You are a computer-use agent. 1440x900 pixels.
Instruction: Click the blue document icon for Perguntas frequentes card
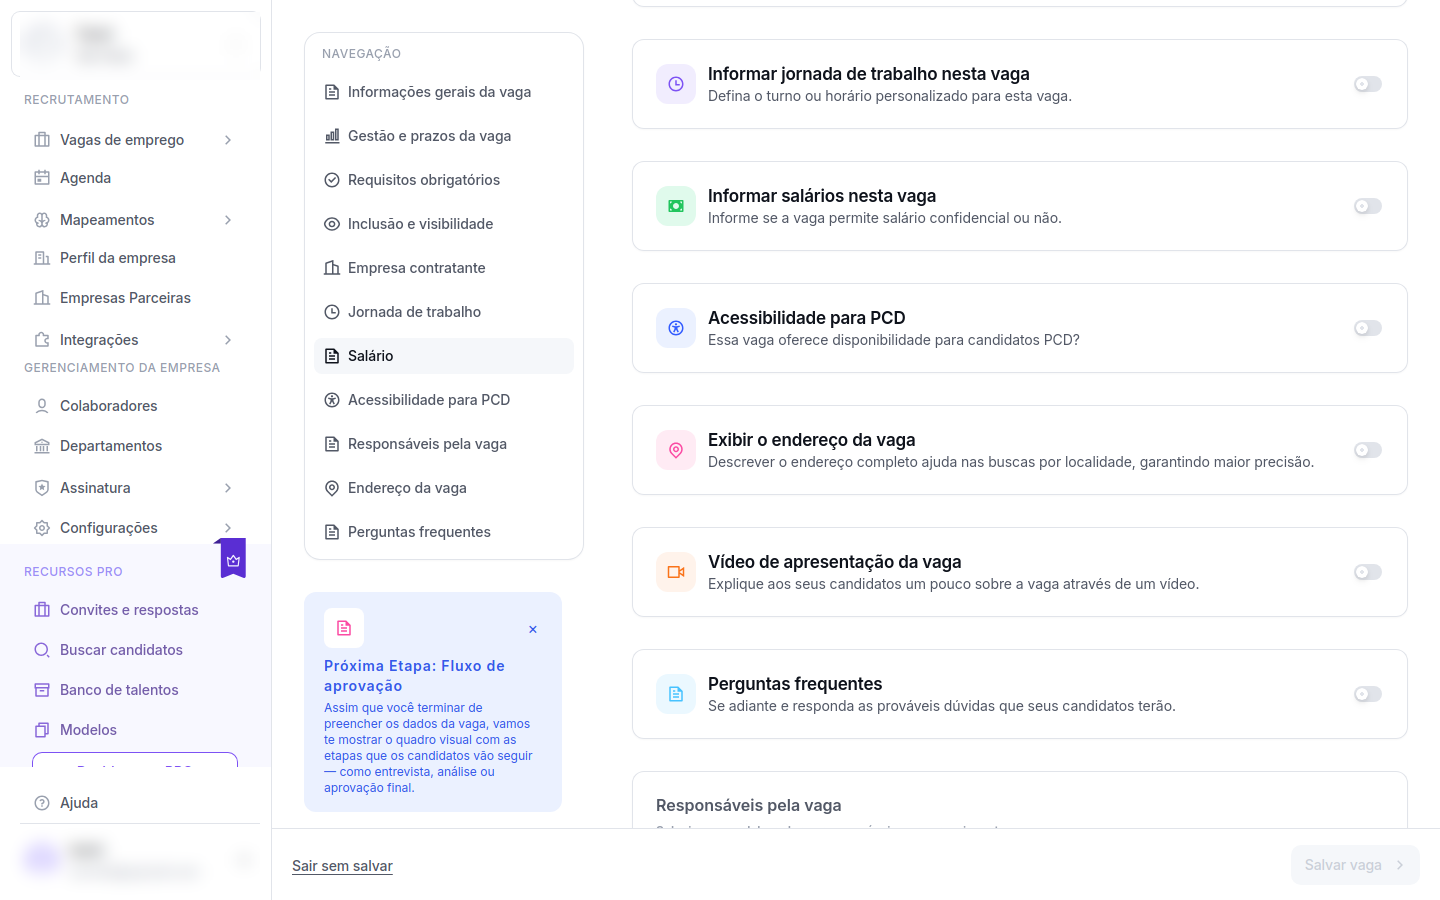(x=676, y=694)
